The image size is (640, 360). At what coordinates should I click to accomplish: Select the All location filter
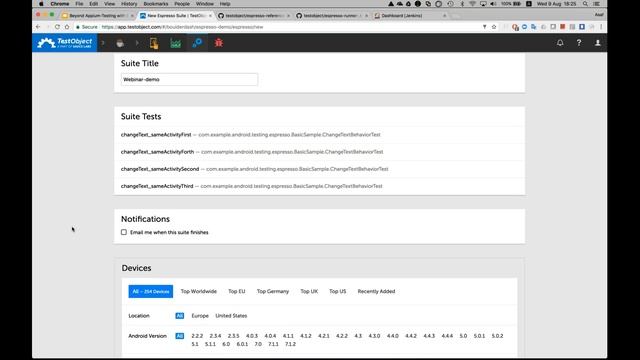tap(180, 316)
